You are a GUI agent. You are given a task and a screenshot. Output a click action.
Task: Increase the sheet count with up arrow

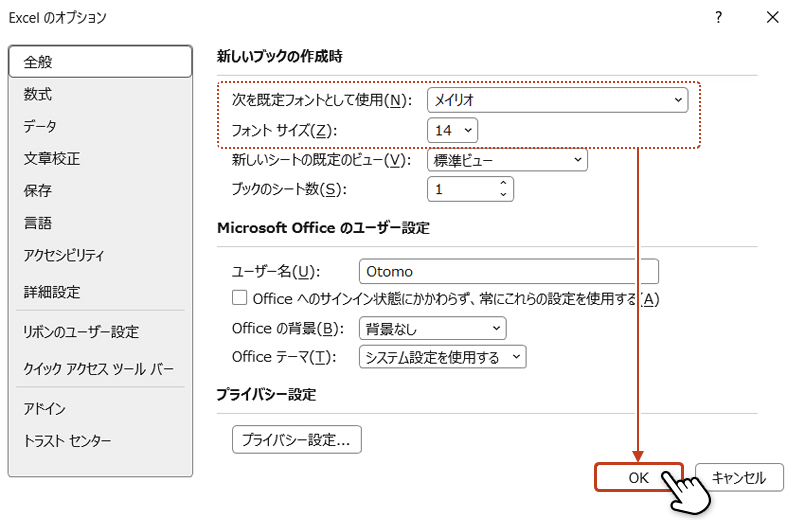pyautogui.click(x=503, y=183)
